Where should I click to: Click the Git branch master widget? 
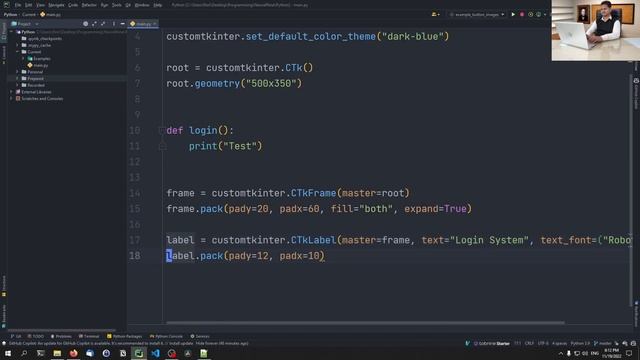pyautogui.click(x=602, y=343)
